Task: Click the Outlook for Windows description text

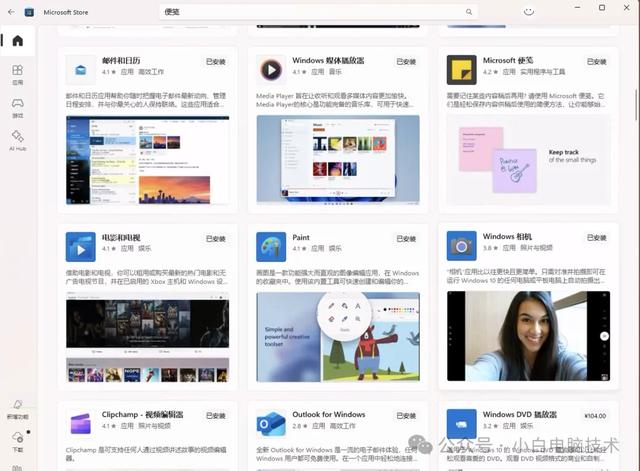Action: click(x=337, y=454)
